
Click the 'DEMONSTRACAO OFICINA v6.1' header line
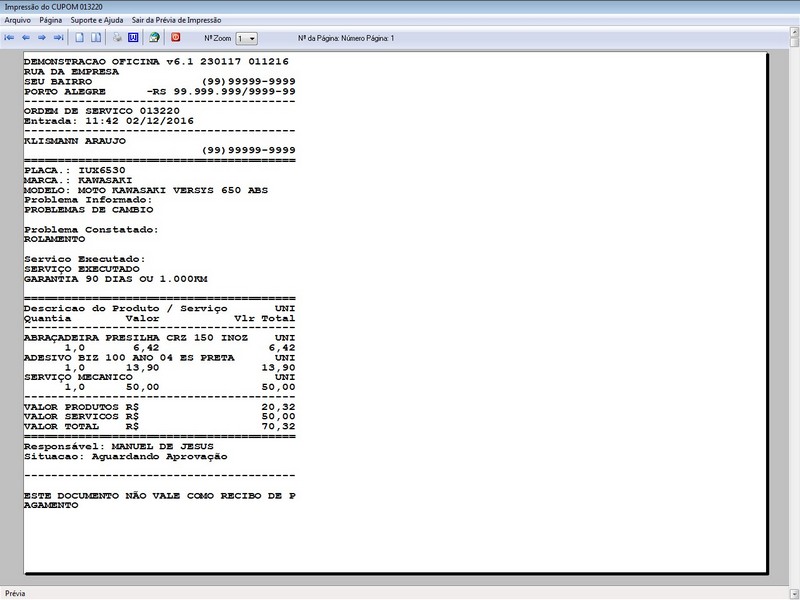(156, 62)
